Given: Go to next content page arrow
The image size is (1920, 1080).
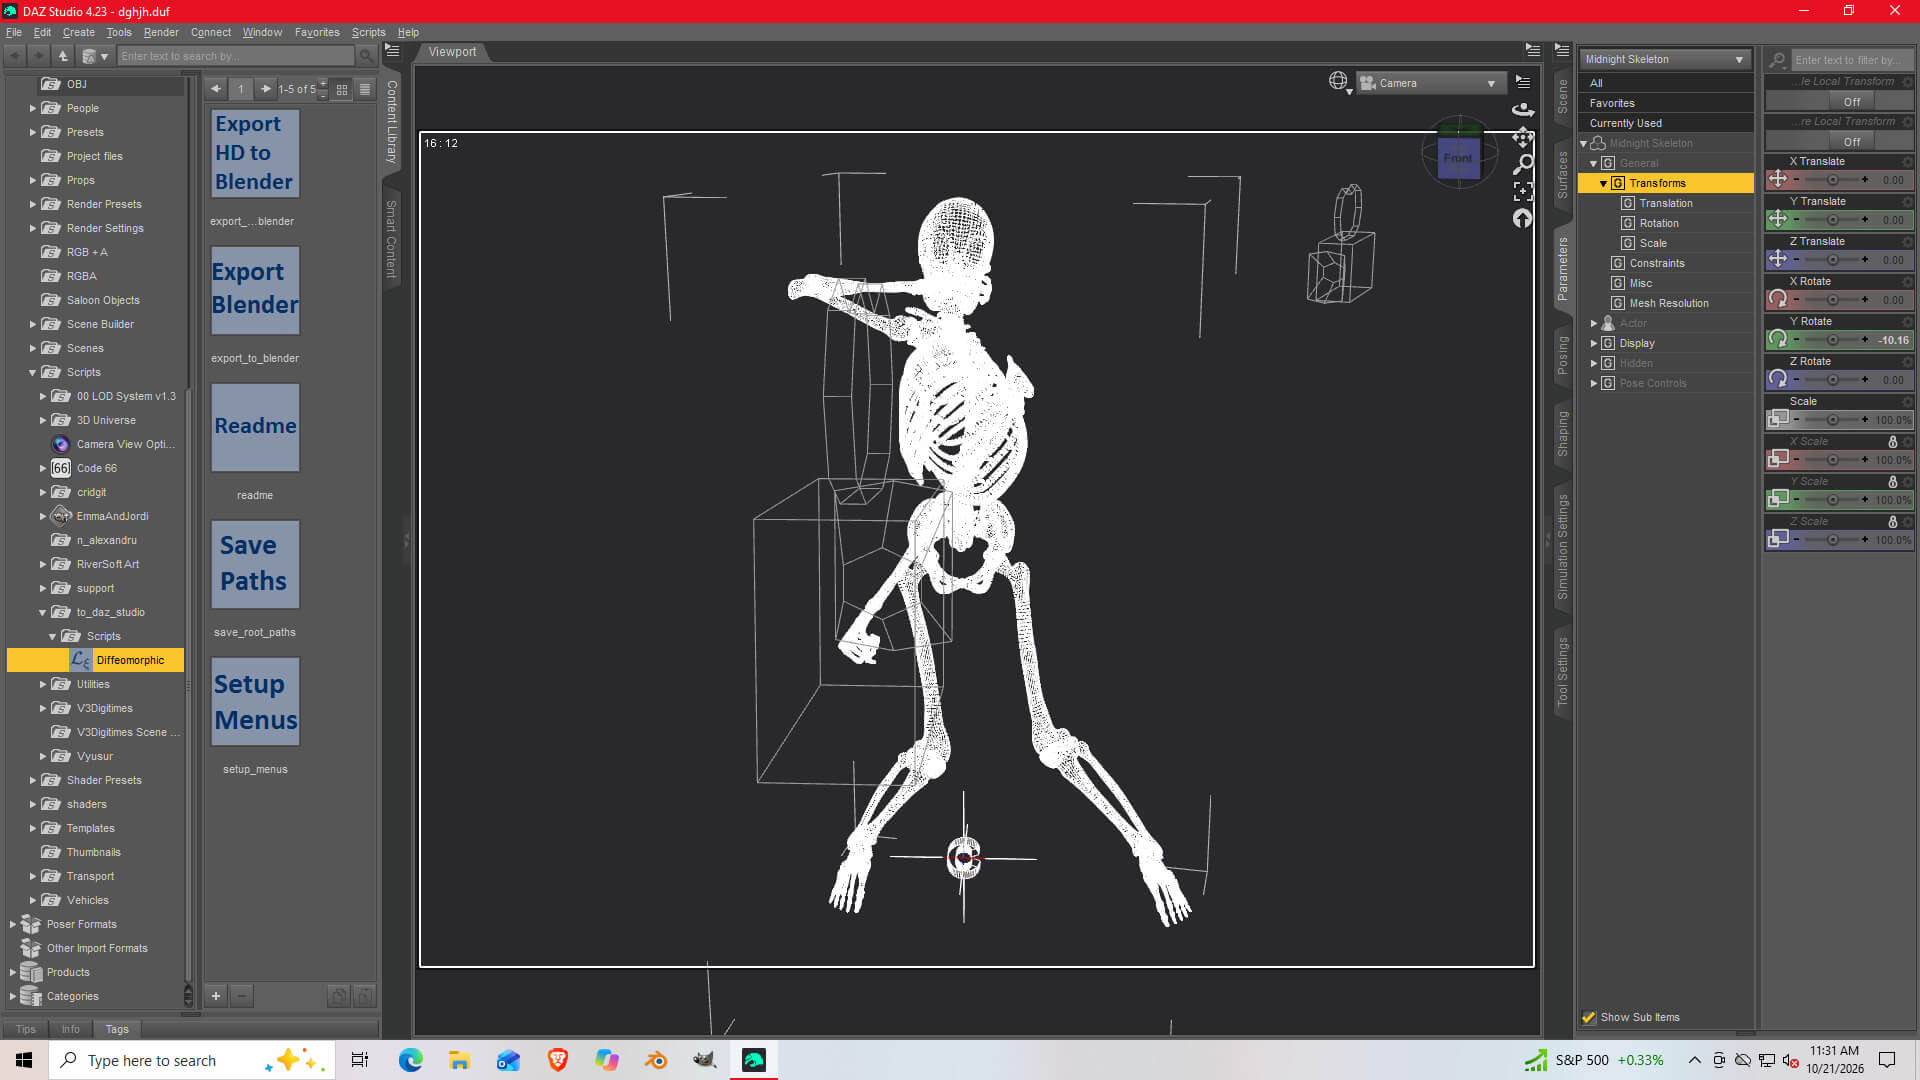Looking at the screenshot, I should [x=265, y=89].
